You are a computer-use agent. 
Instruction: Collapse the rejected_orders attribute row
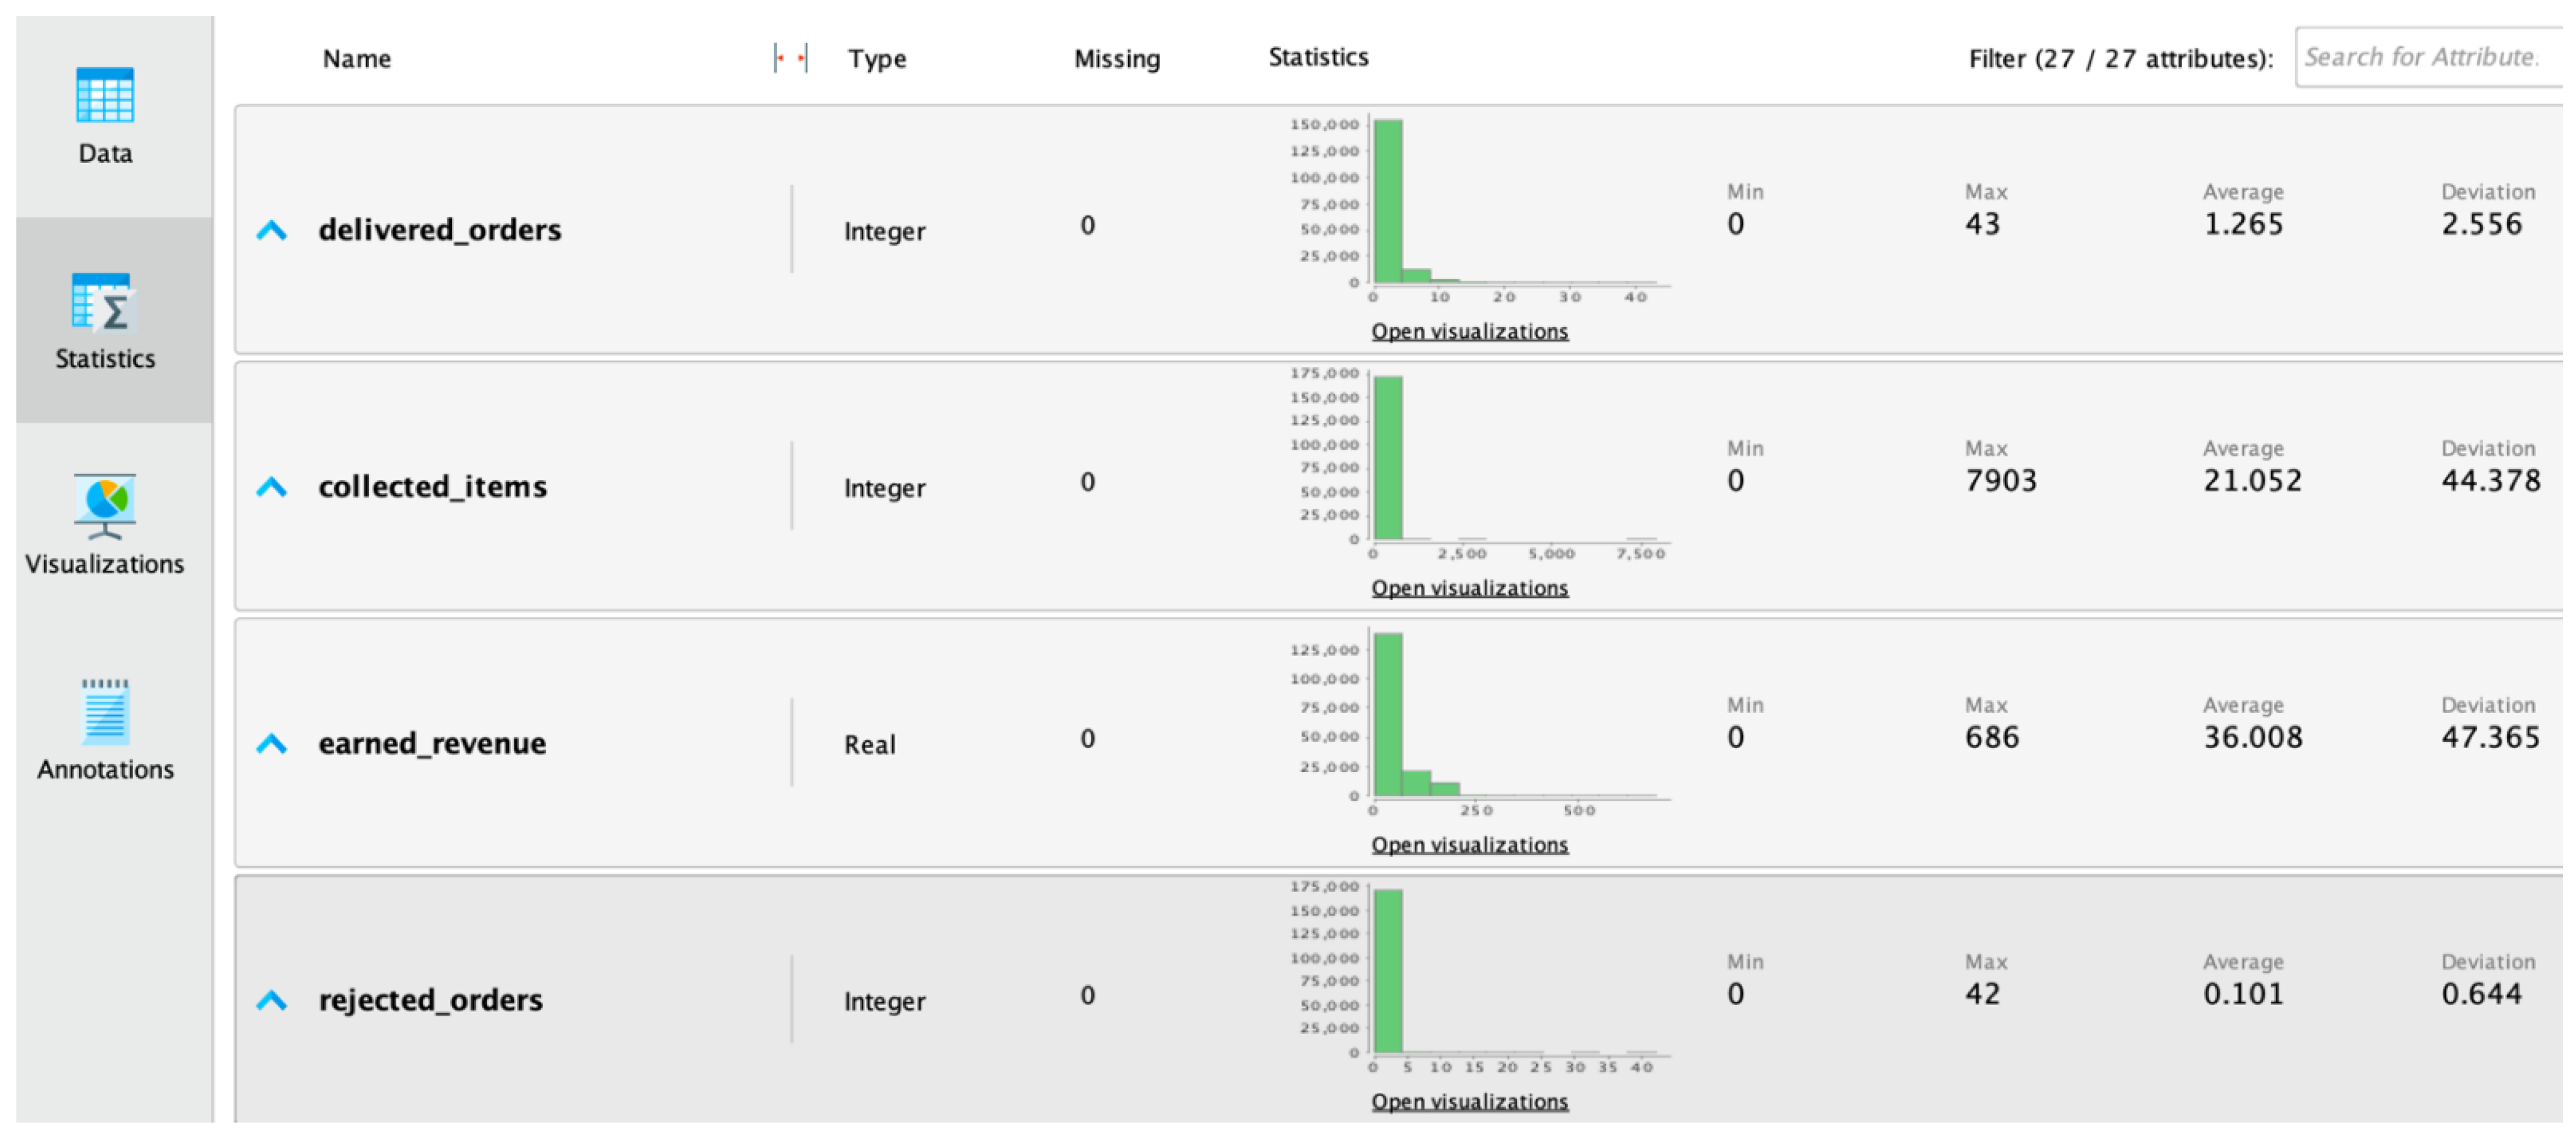click(x=272, y=1001)
